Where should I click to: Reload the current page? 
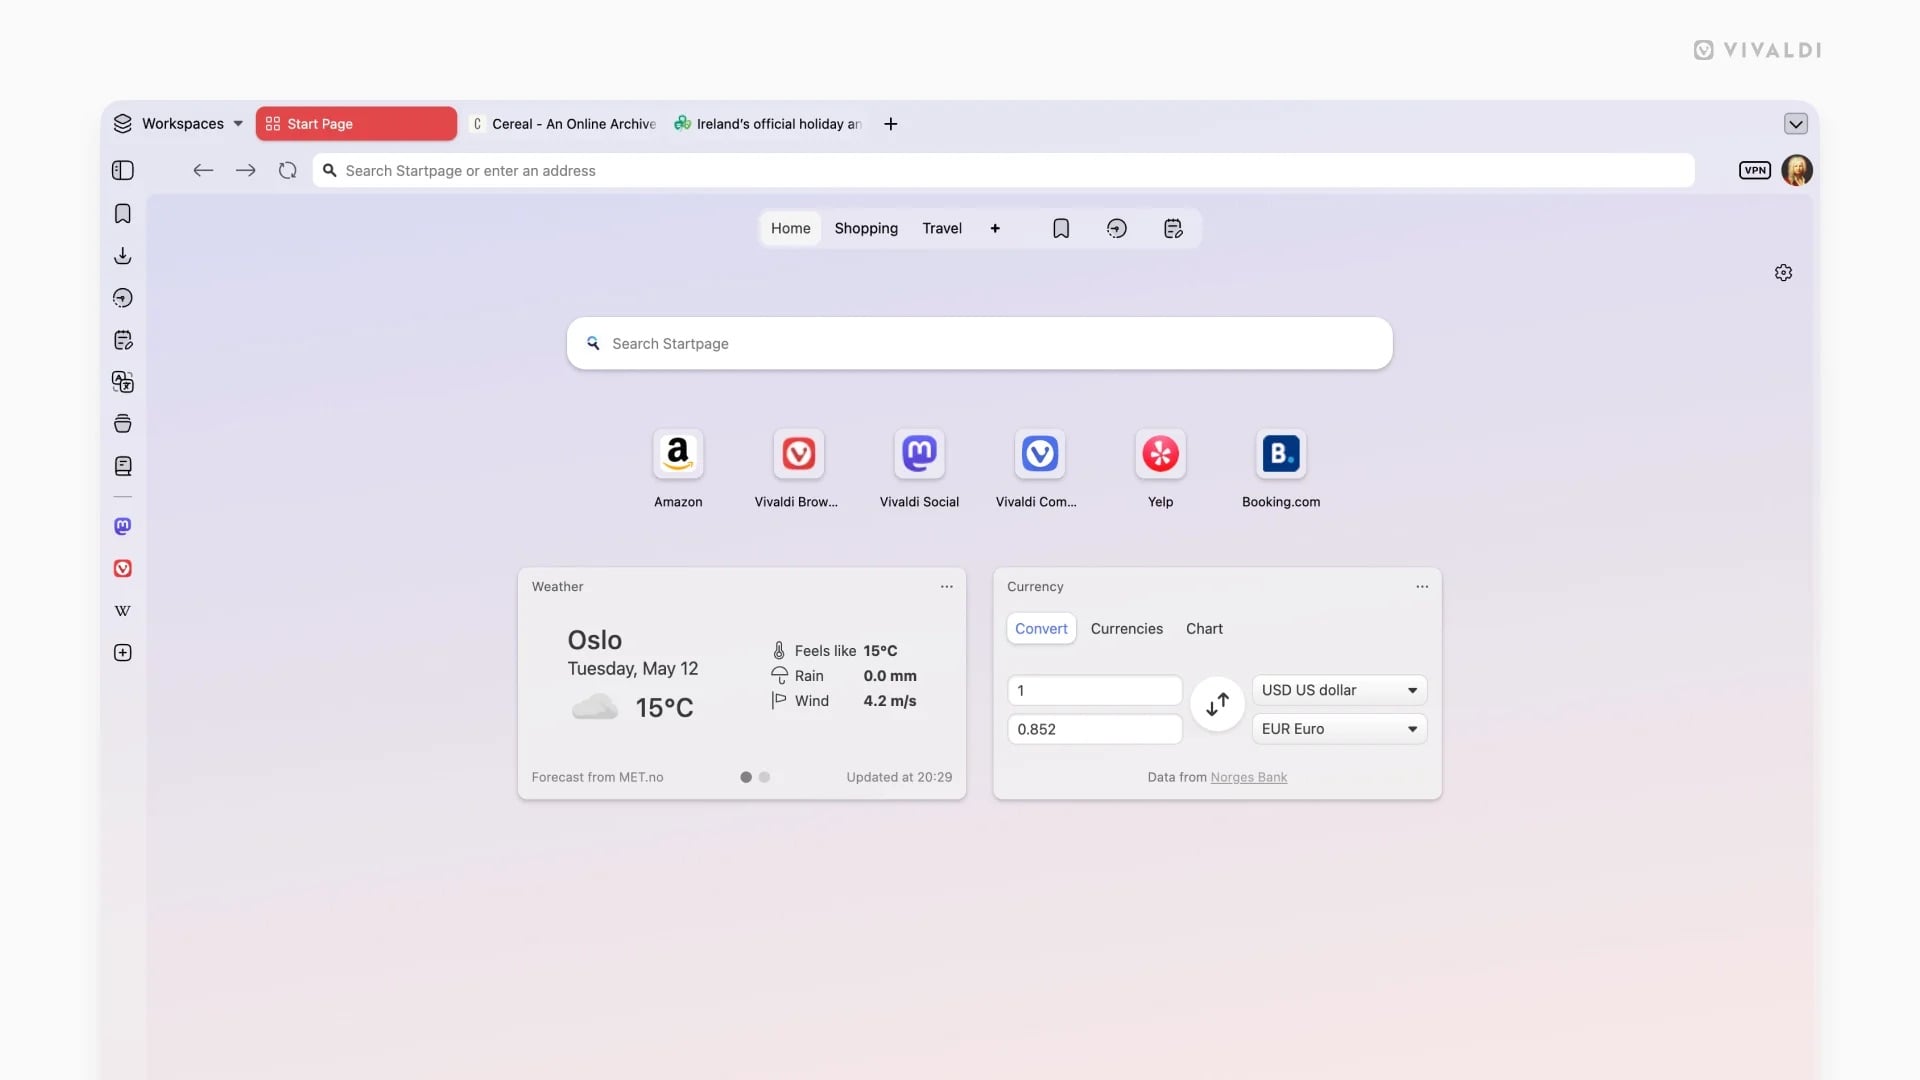[288, 171]
